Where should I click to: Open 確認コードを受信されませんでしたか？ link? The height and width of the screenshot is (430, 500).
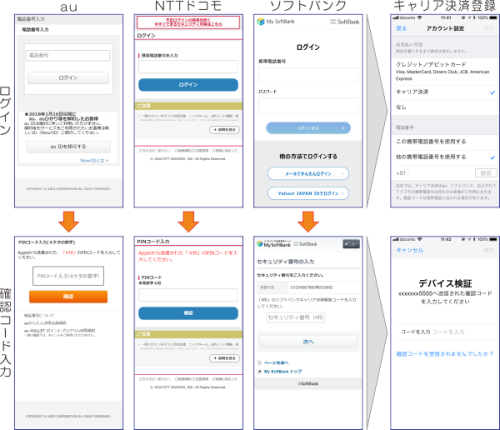pos(445,354)
